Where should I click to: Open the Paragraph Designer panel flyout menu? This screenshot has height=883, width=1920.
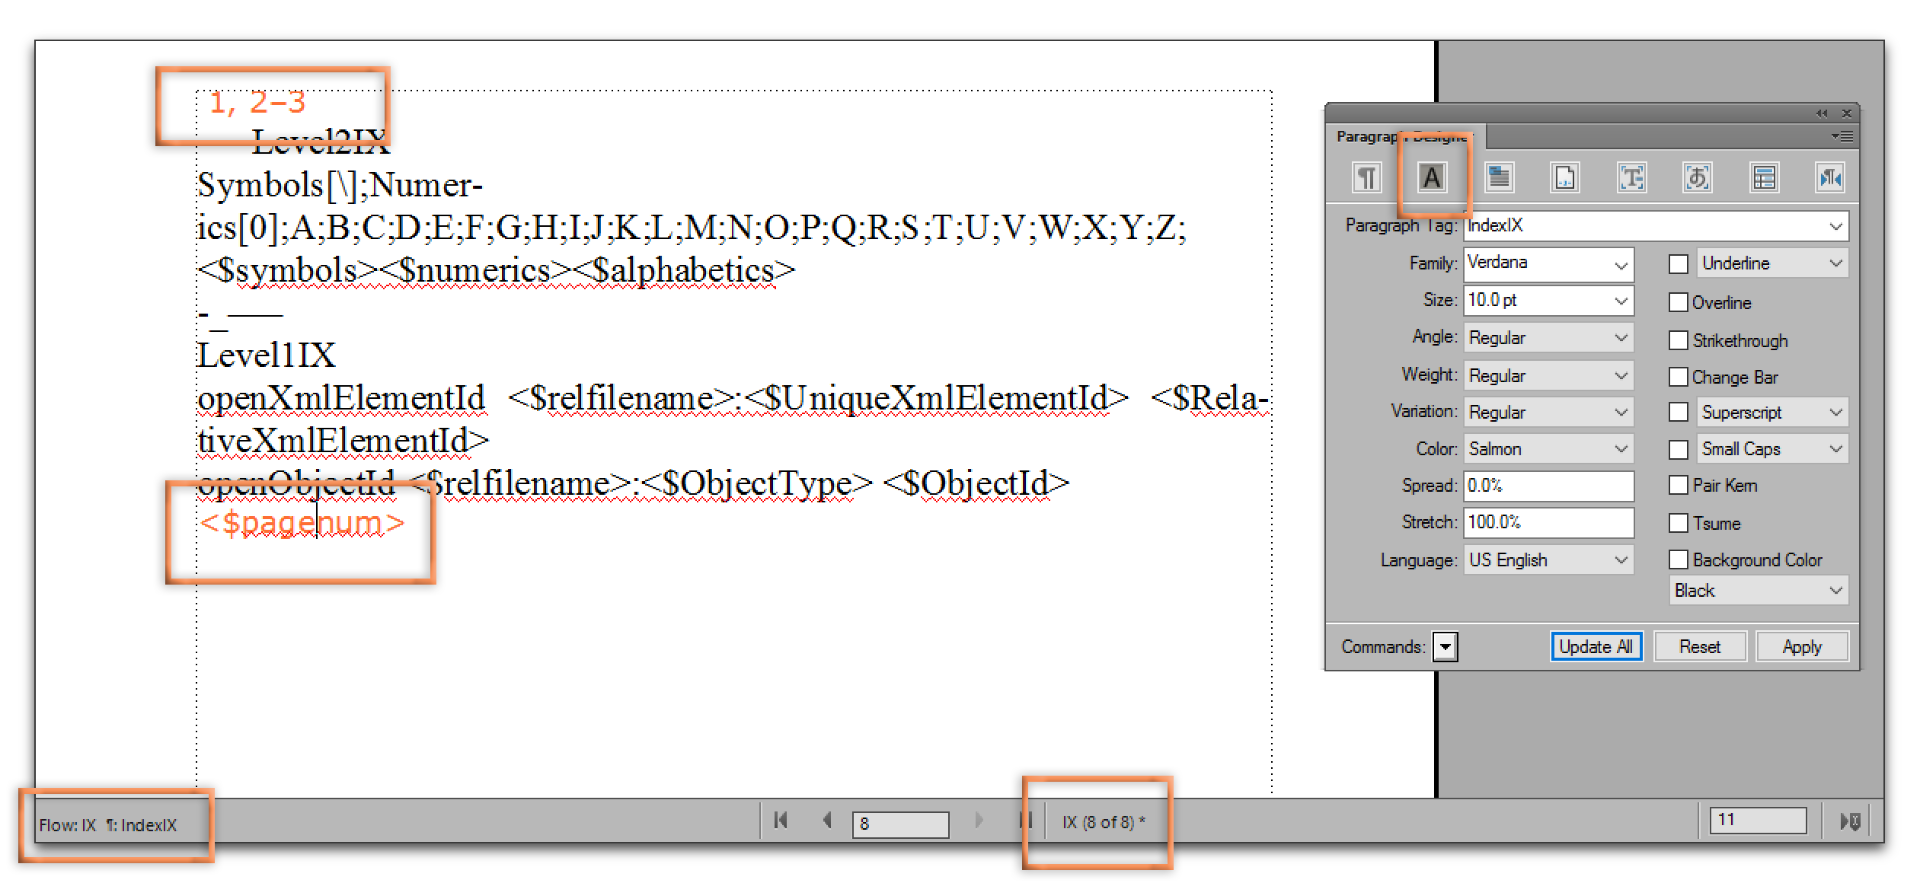click(x=1842, y=136)
